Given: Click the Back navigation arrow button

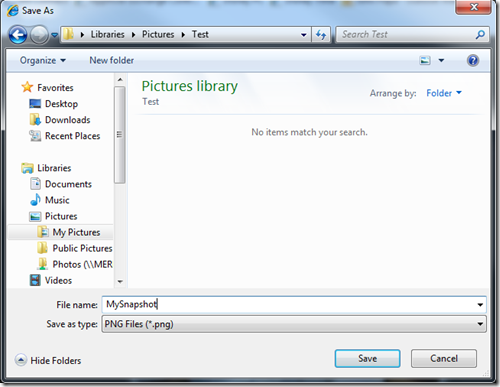Looking at the screenshot, I should [18, 35].
